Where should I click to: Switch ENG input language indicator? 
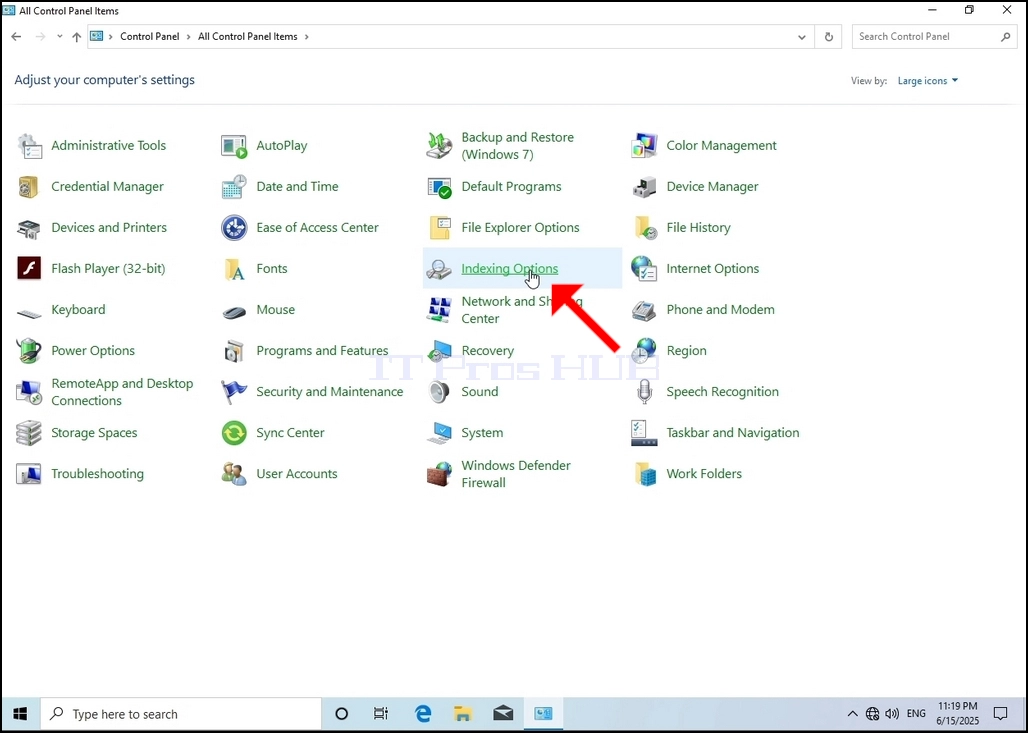point(917,714)
